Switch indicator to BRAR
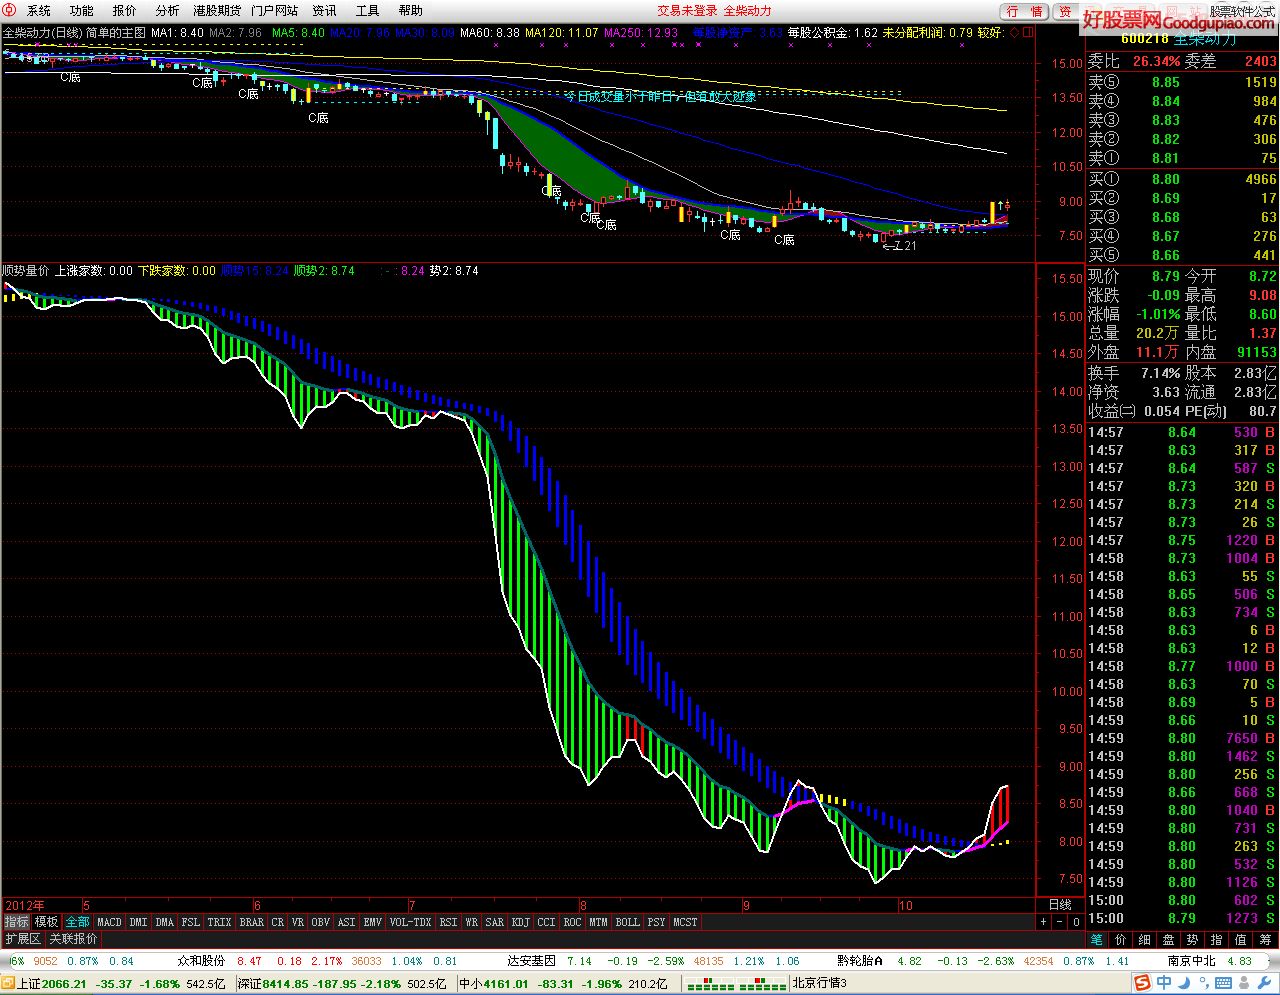1280x995 pixels. pos(252,922)
